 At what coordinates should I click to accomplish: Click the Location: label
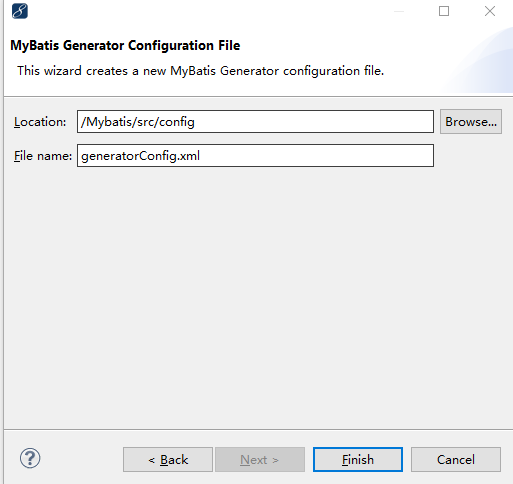(x=40, y=122)
